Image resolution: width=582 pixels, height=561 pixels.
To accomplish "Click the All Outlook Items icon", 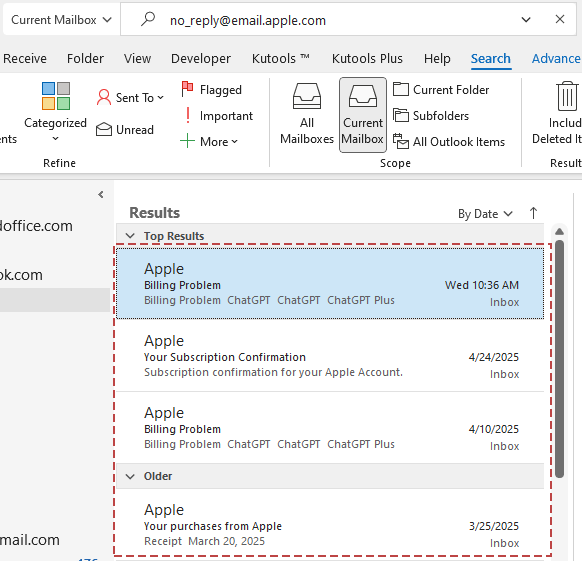I will (x=401, y=141).
